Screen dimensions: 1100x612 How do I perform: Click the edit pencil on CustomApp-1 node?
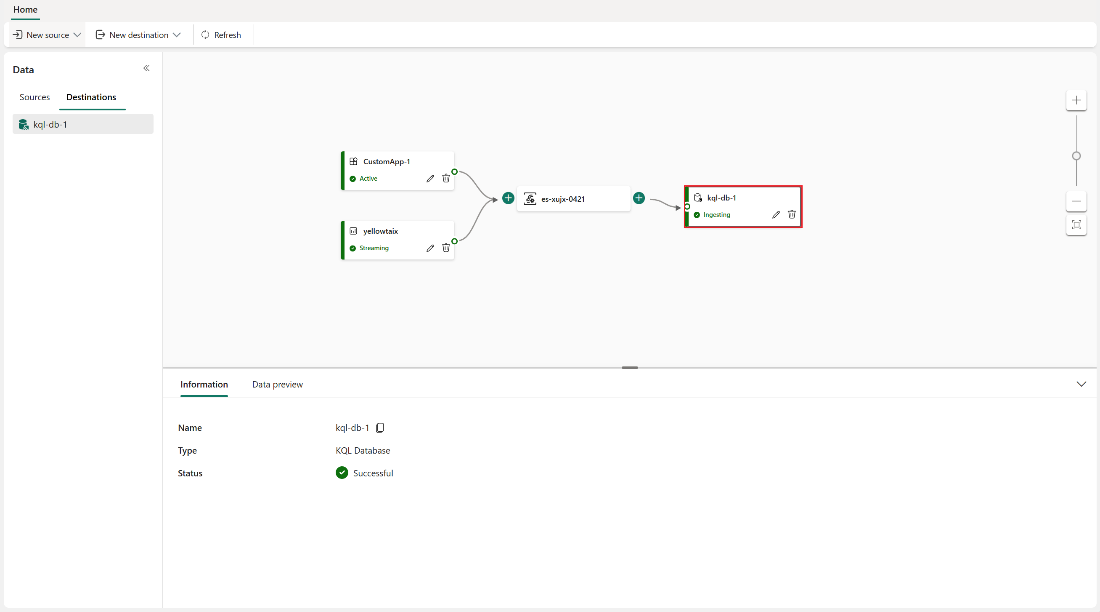(x=430, y=179)
